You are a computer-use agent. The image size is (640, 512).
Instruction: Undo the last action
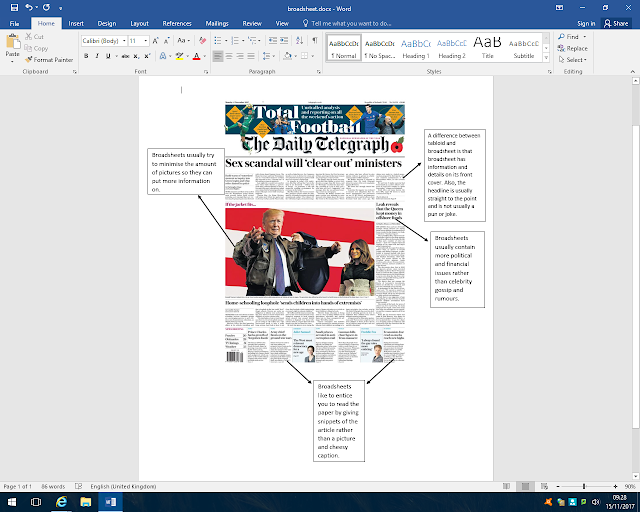click(x=29, y=7)
